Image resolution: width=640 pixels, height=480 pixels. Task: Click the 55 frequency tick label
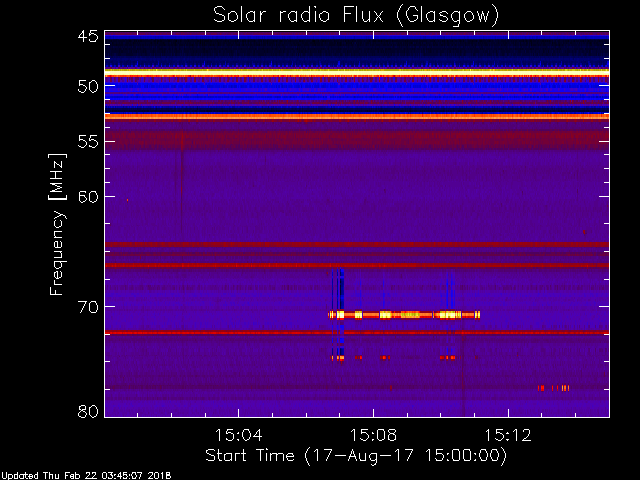coord(88,142)
